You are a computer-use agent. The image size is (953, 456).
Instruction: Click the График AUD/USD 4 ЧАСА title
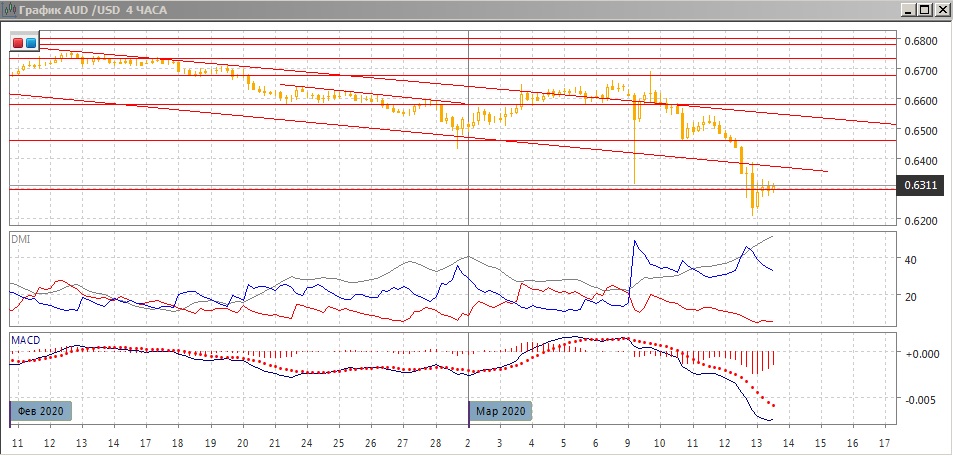tap(90, 10)
